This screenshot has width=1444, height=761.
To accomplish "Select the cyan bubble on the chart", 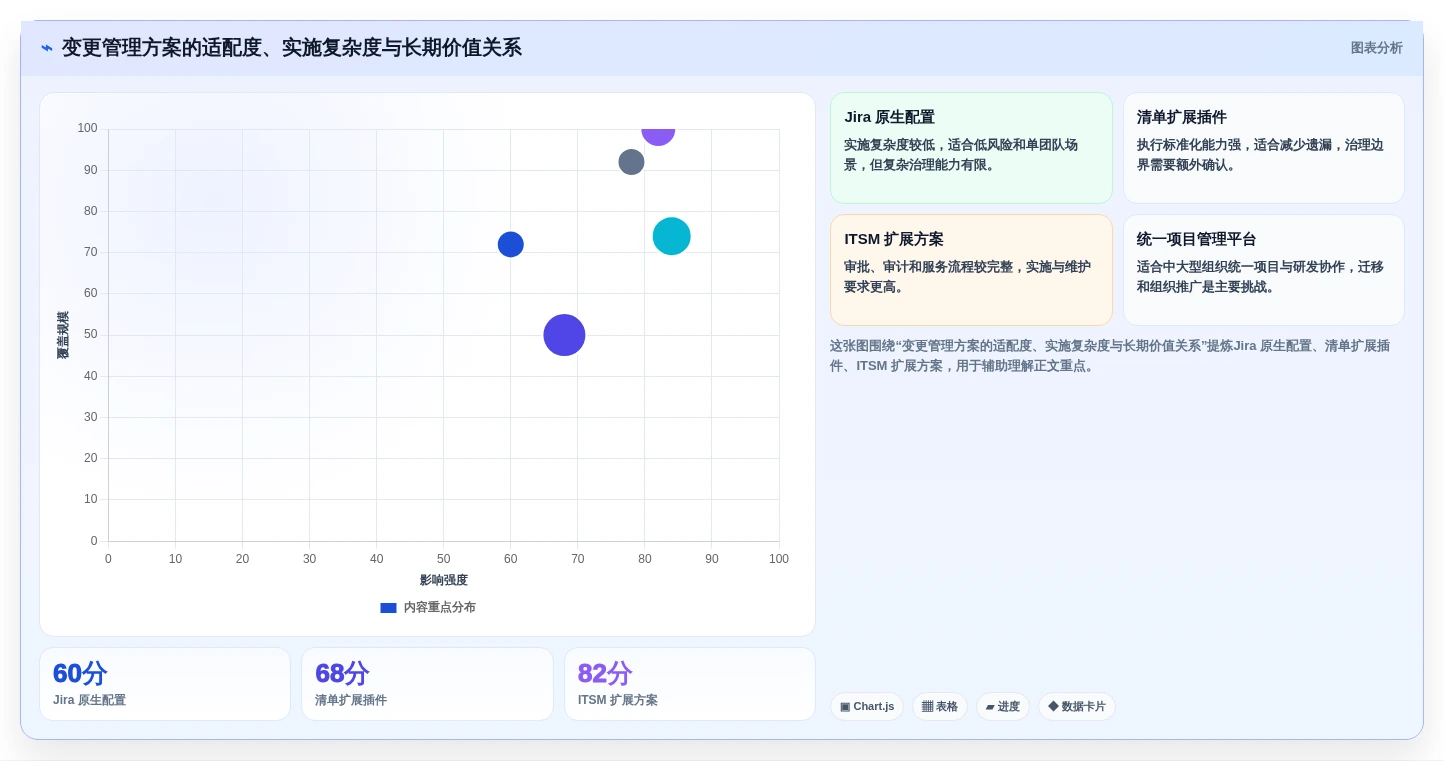I will click(672, 236).
